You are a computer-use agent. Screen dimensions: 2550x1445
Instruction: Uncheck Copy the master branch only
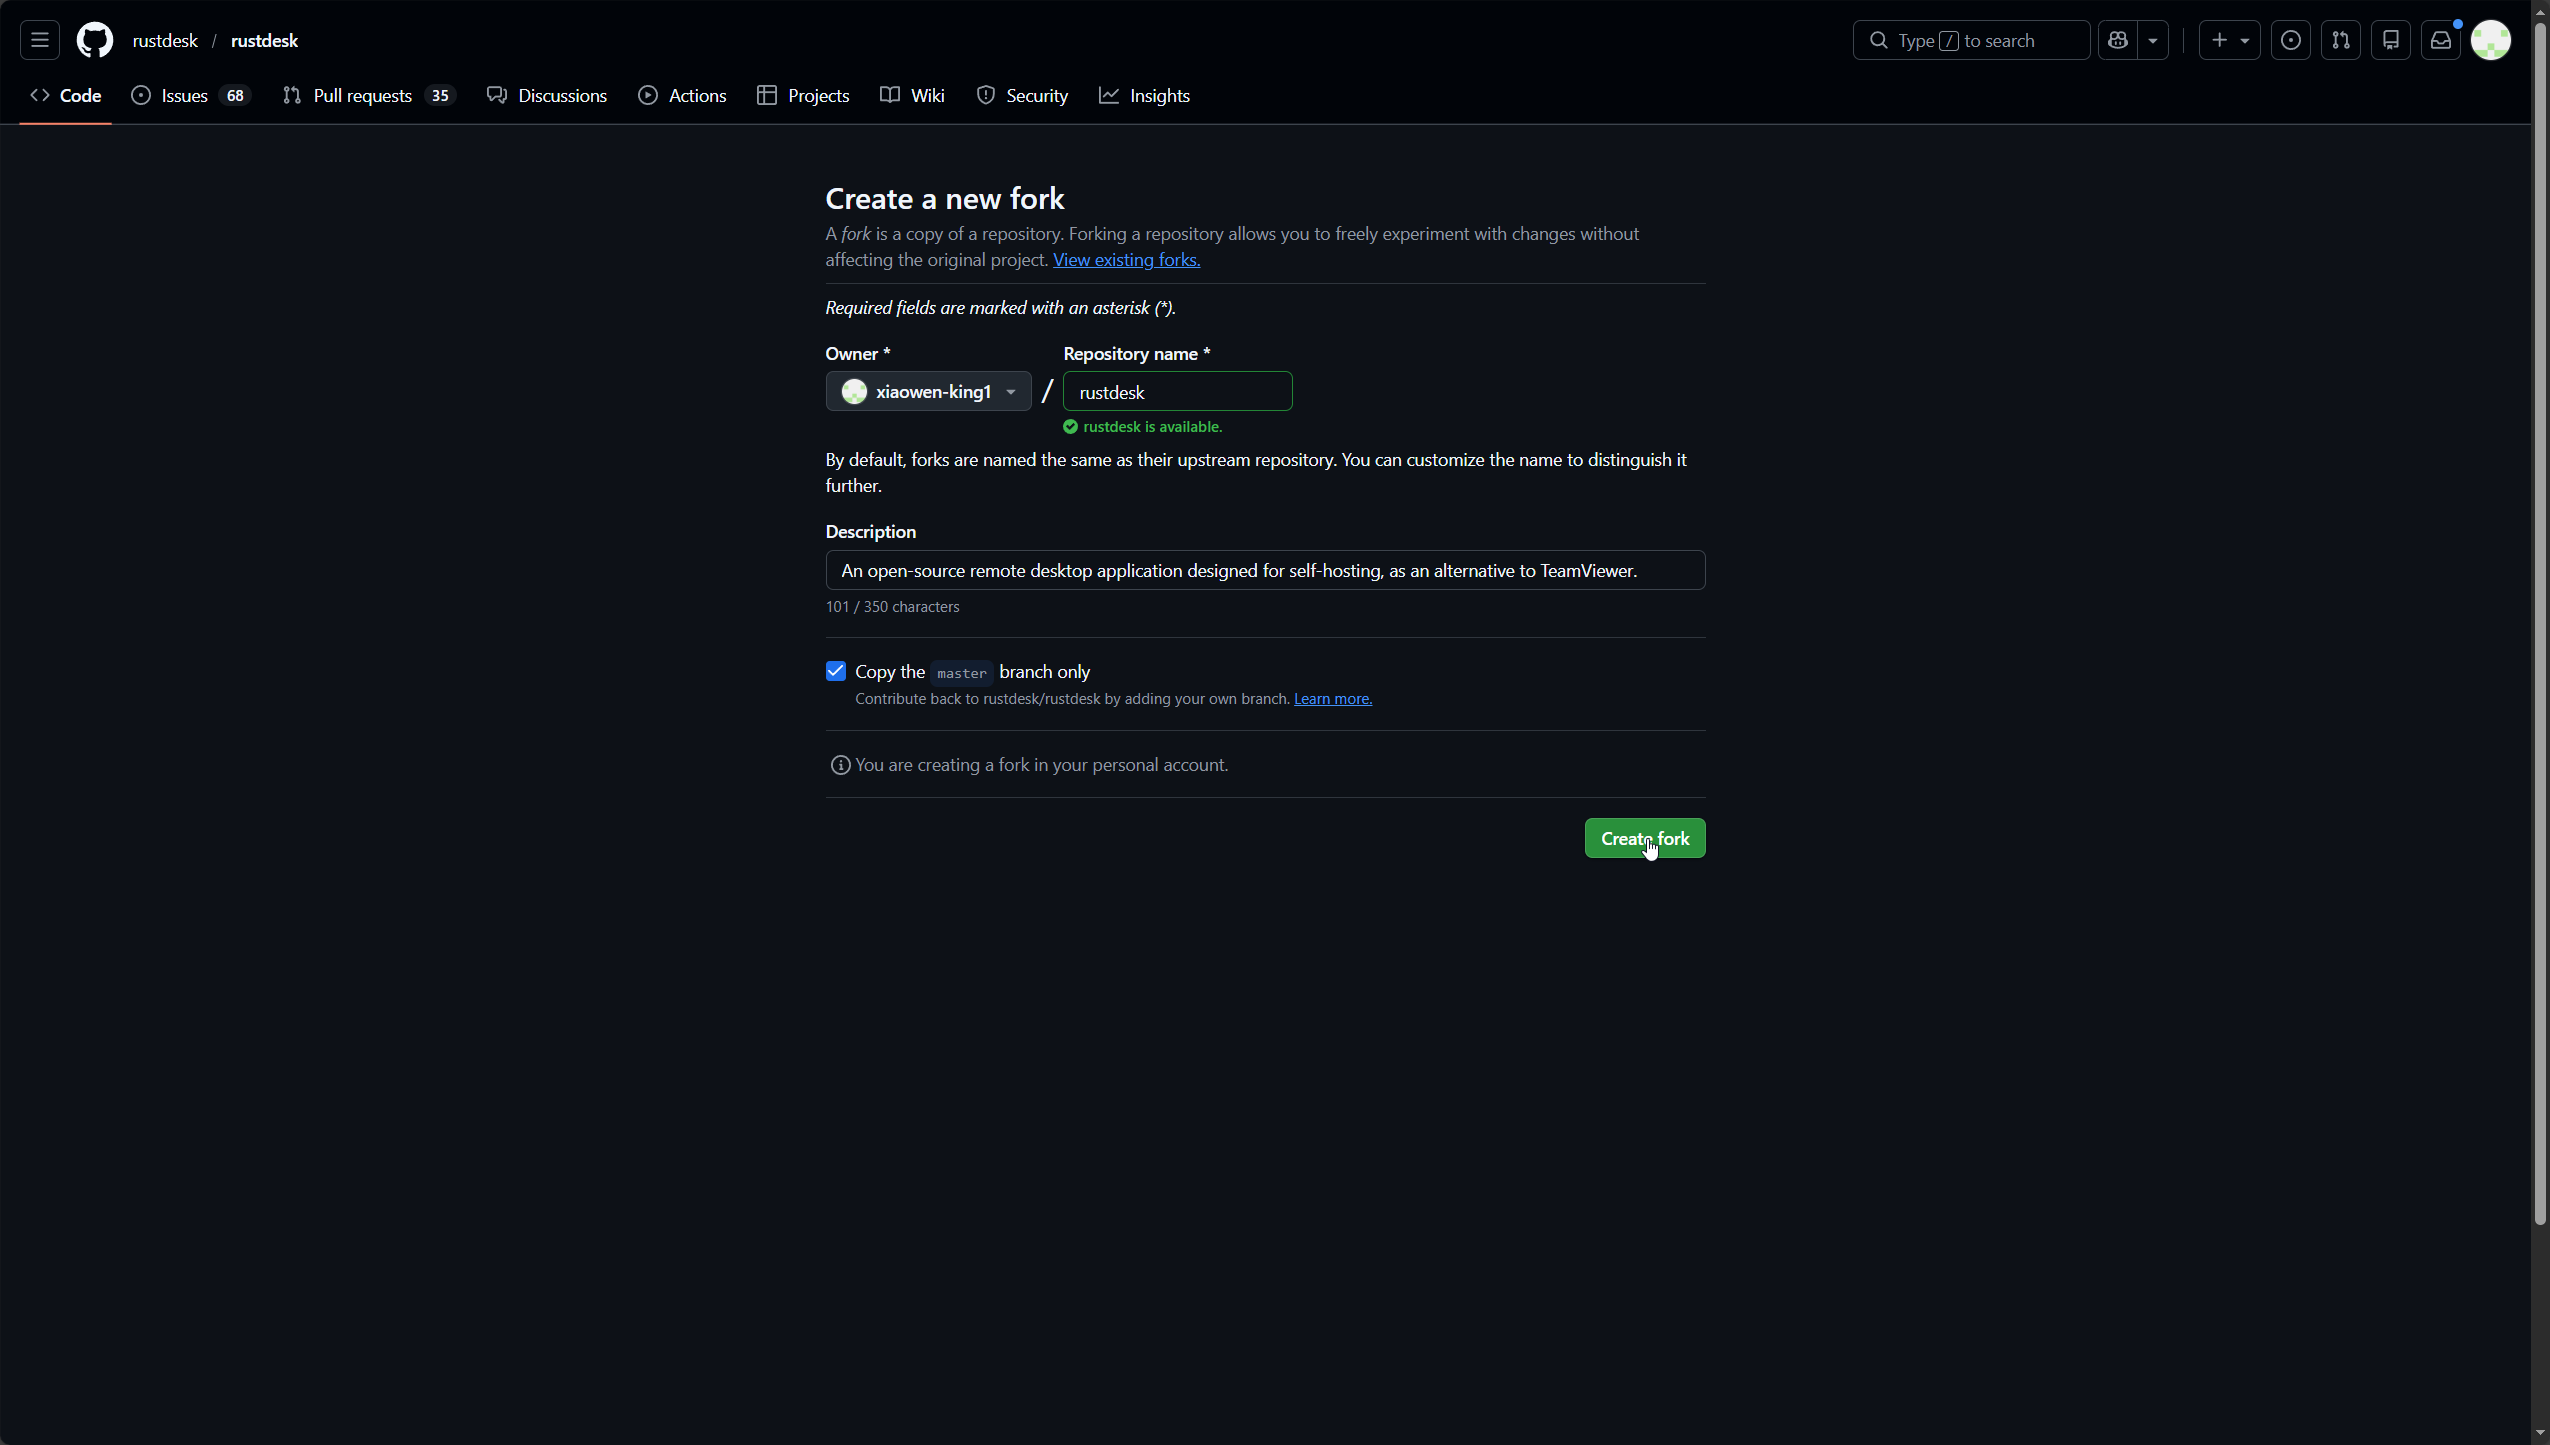pos(836,671)
